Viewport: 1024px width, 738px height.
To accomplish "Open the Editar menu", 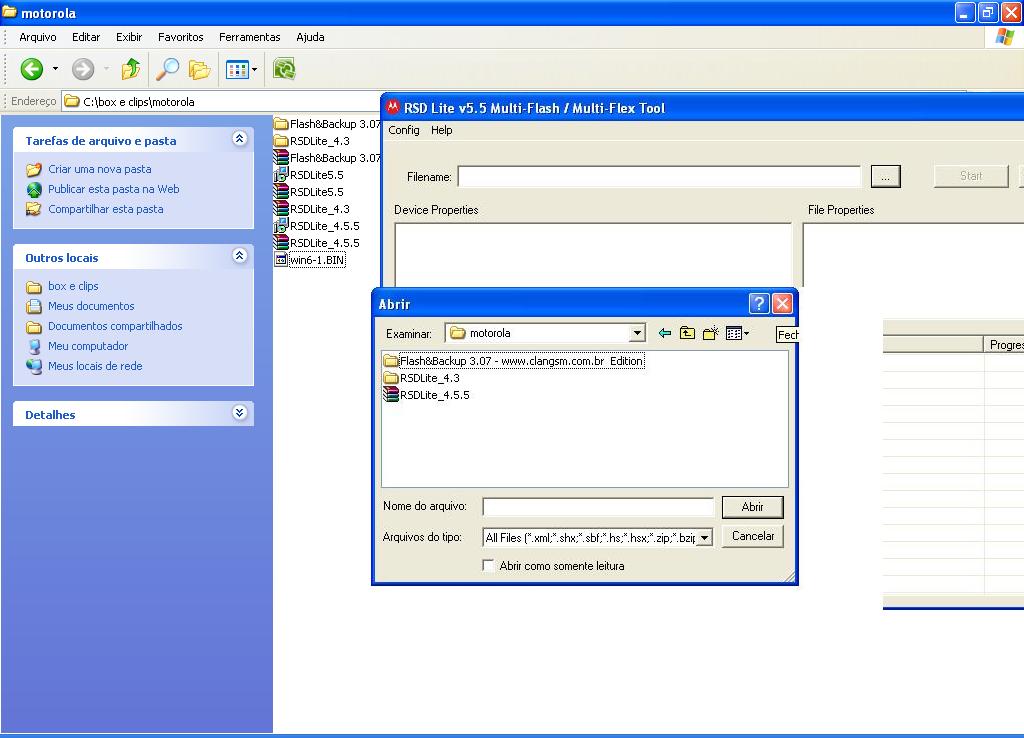I will pyautogui.click(x=86, y=37).
